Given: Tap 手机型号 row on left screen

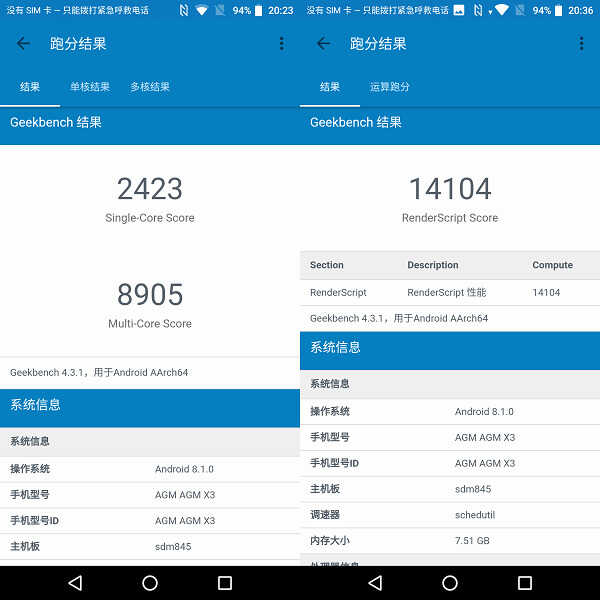Looking at the screenshot, I should click(x=150, y=495).
